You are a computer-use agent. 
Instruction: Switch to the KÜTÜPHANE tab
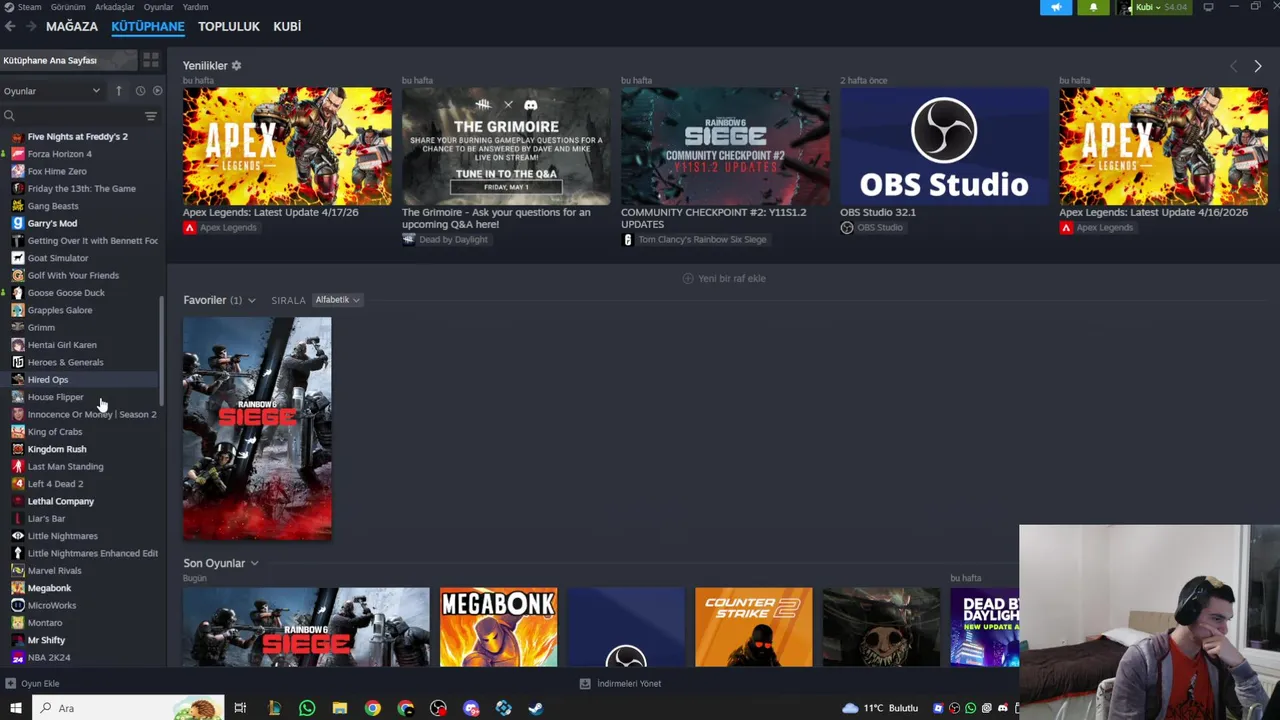coord(148,27)
